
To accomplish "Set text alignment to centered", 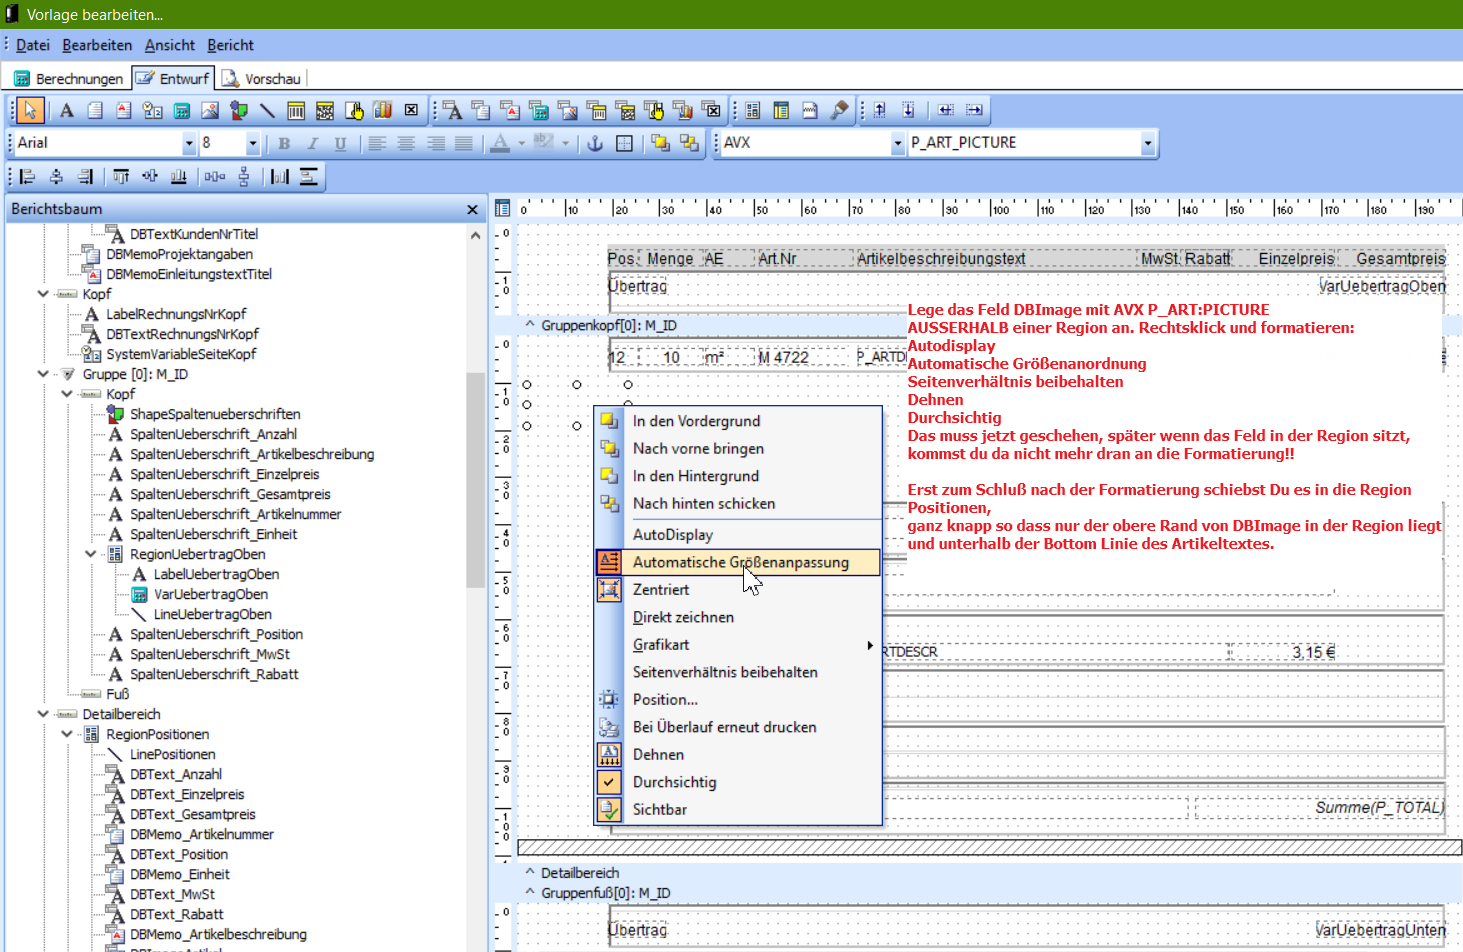I will coord(406,143).
